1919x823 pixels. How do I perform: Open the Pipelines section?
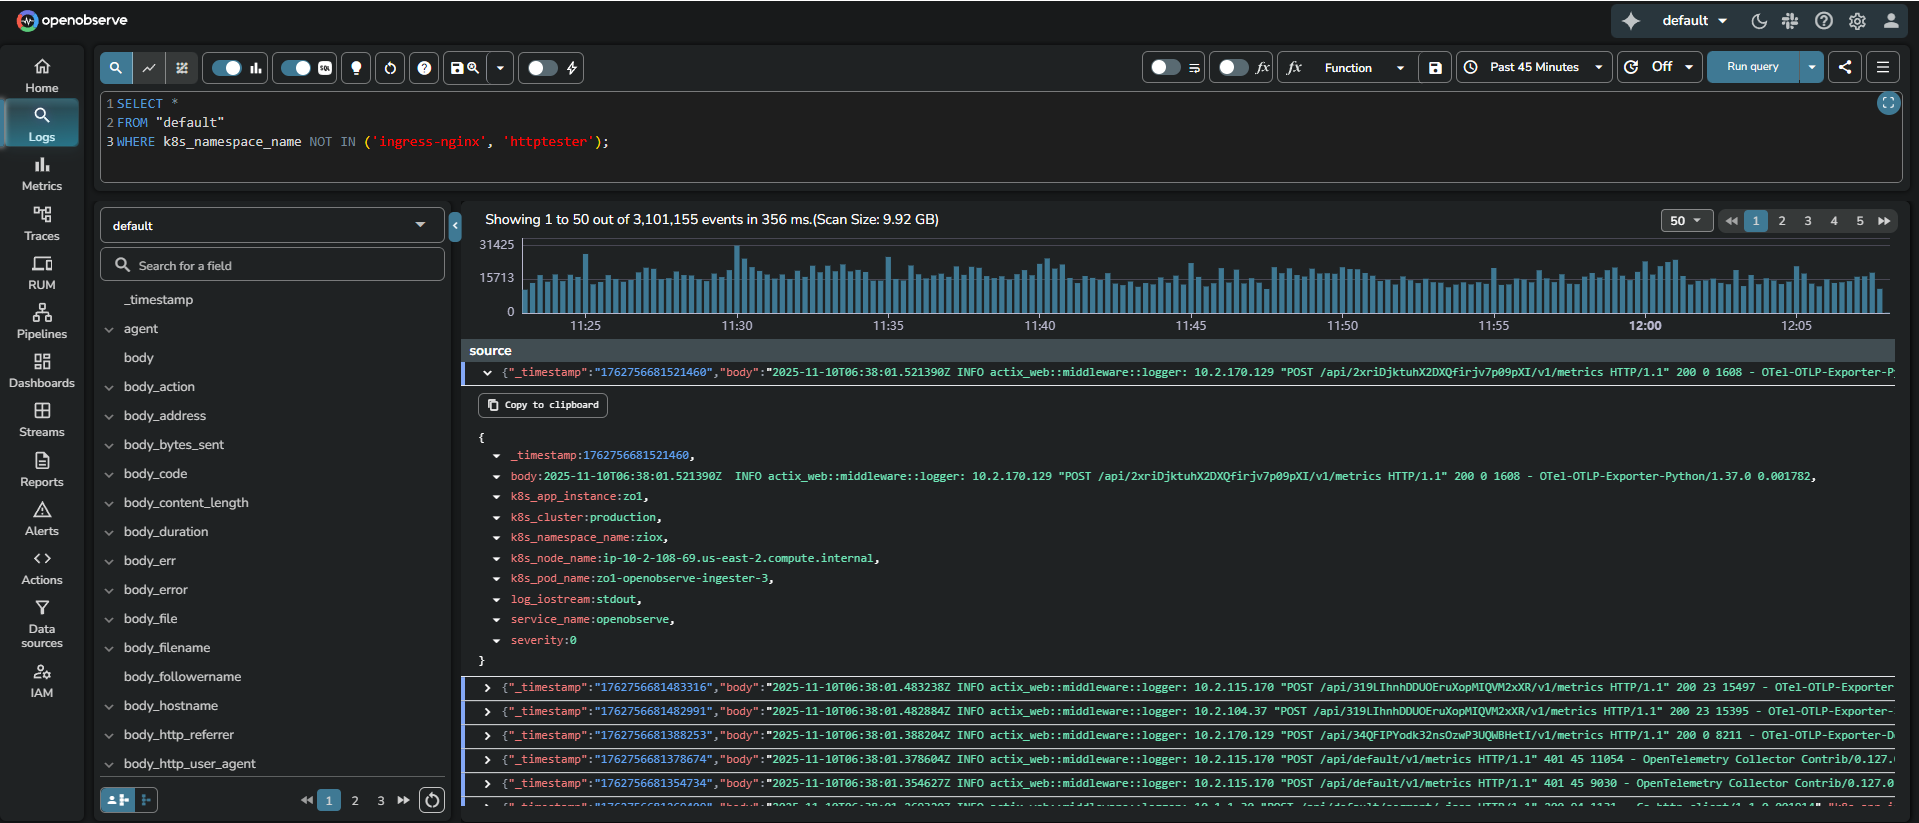point(41,321)
